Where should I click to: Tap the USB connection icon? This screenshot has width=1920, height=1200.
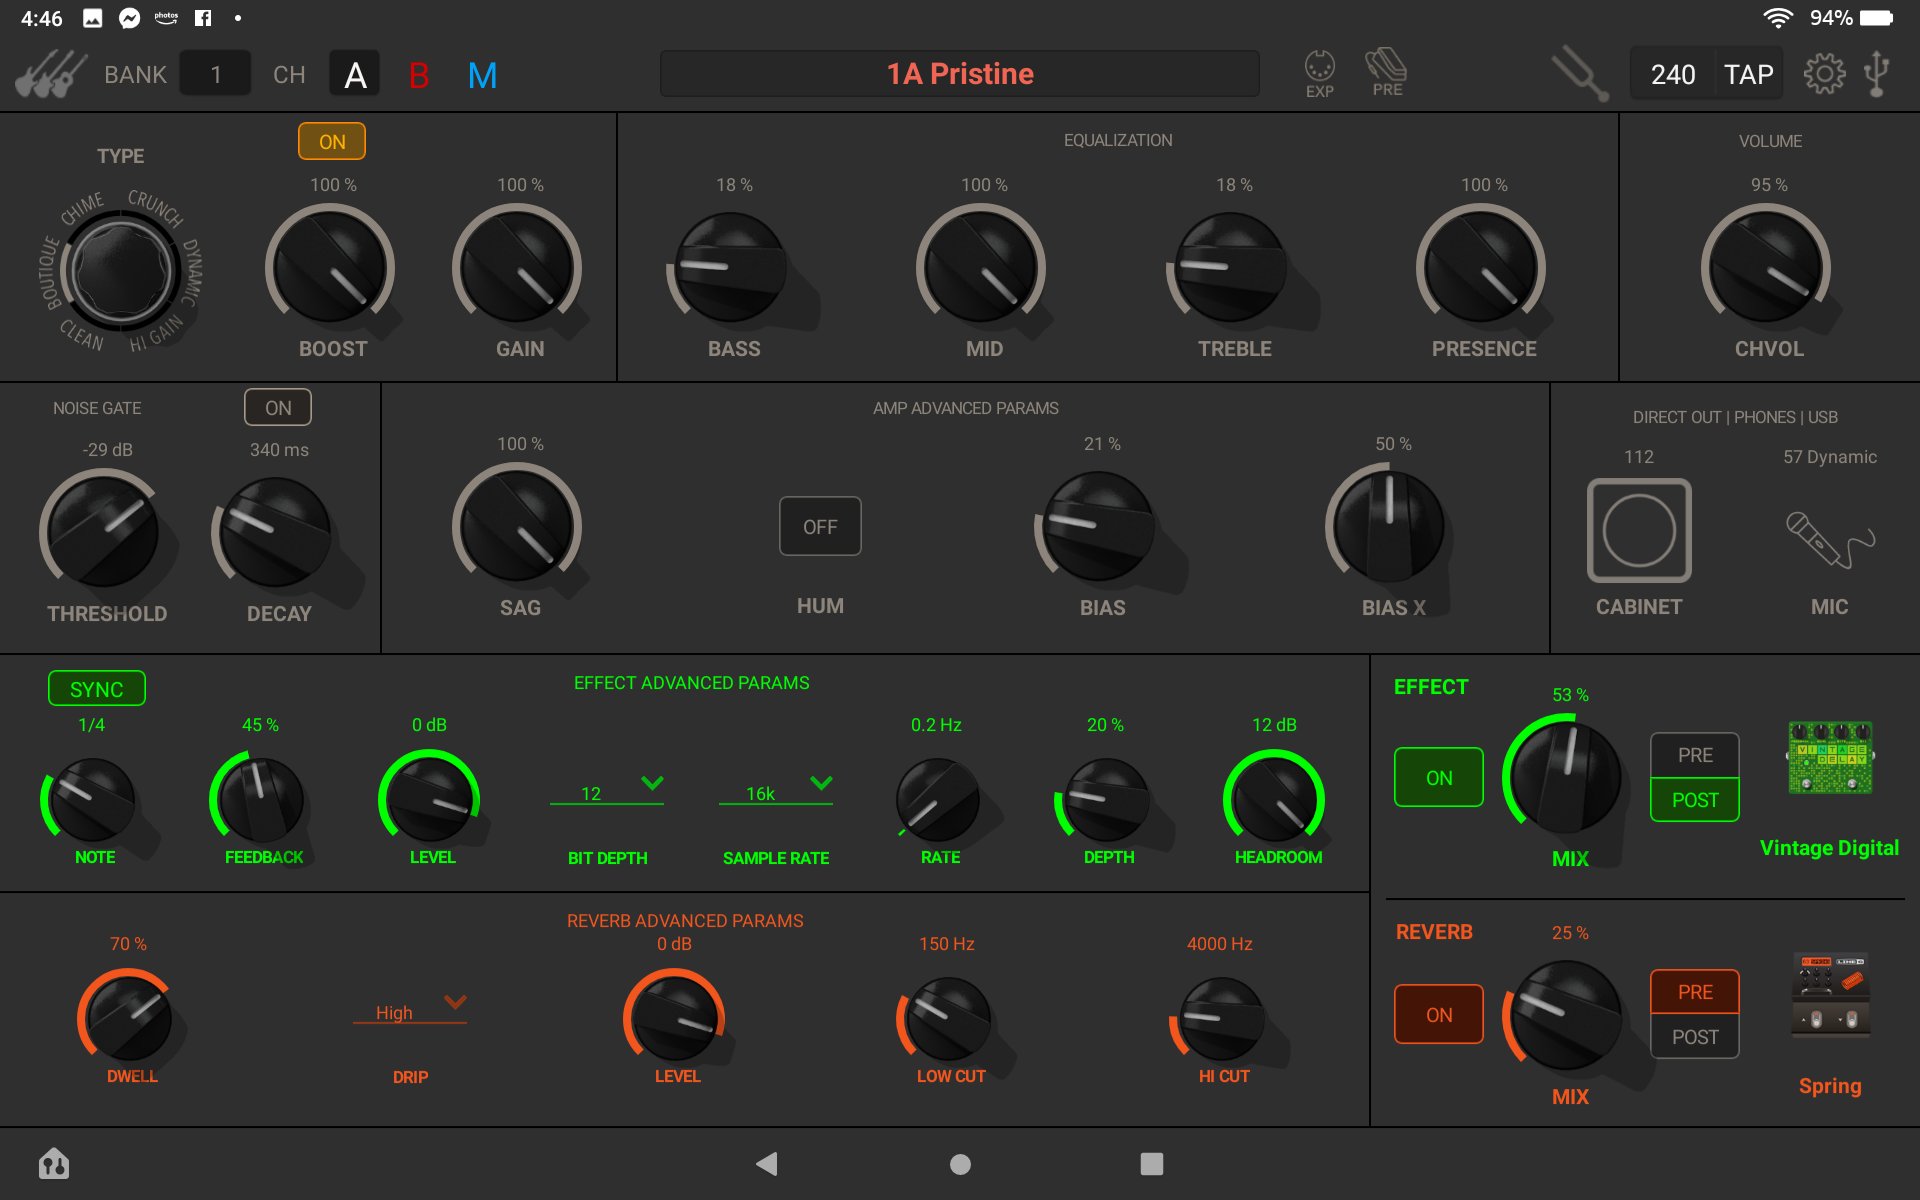(x=1877, y=74)
